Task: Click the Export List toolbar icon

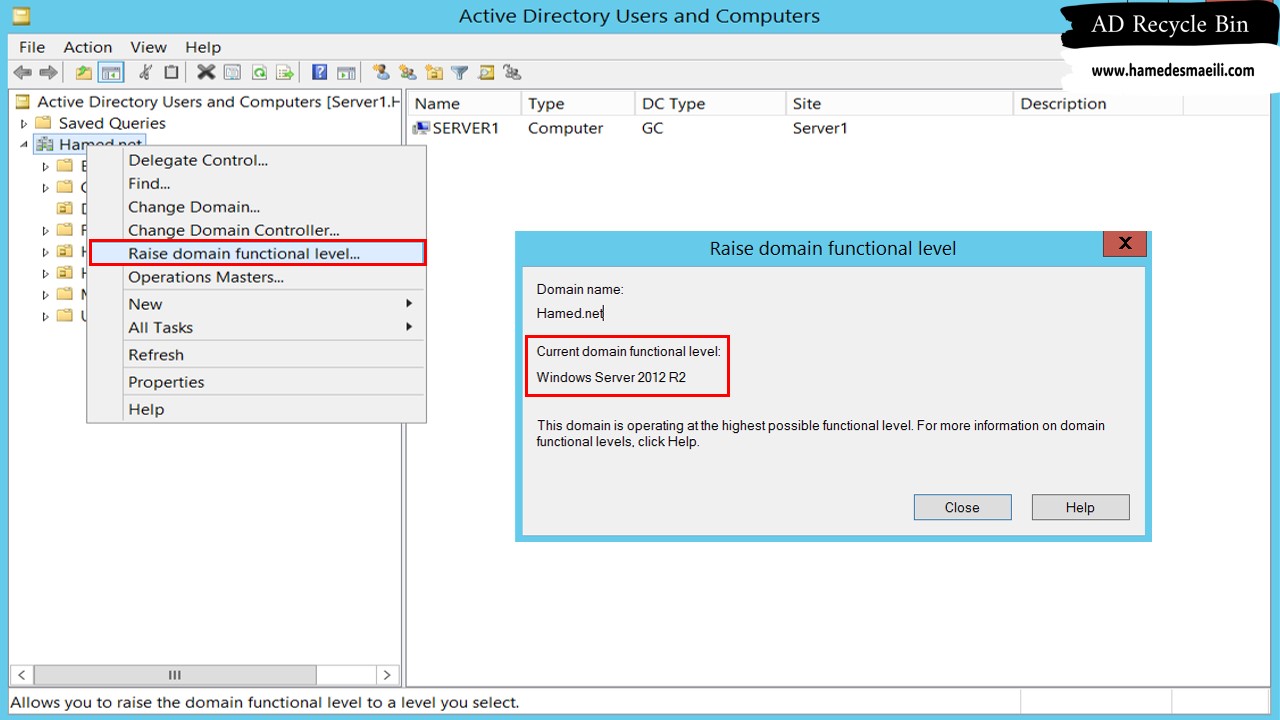Action: tap(285, 72)
